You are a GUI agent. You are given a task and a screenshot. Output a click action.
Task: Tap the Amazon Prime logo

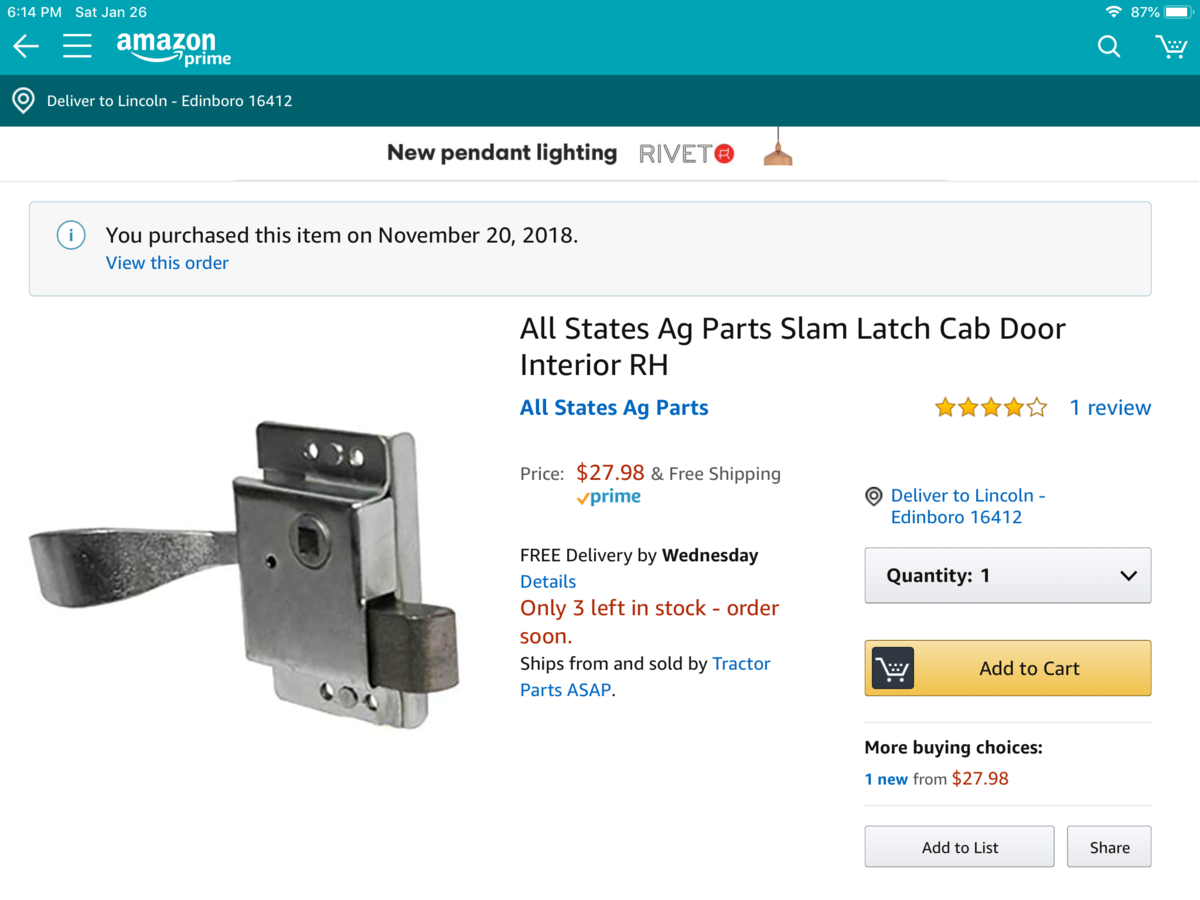point(172,47)
